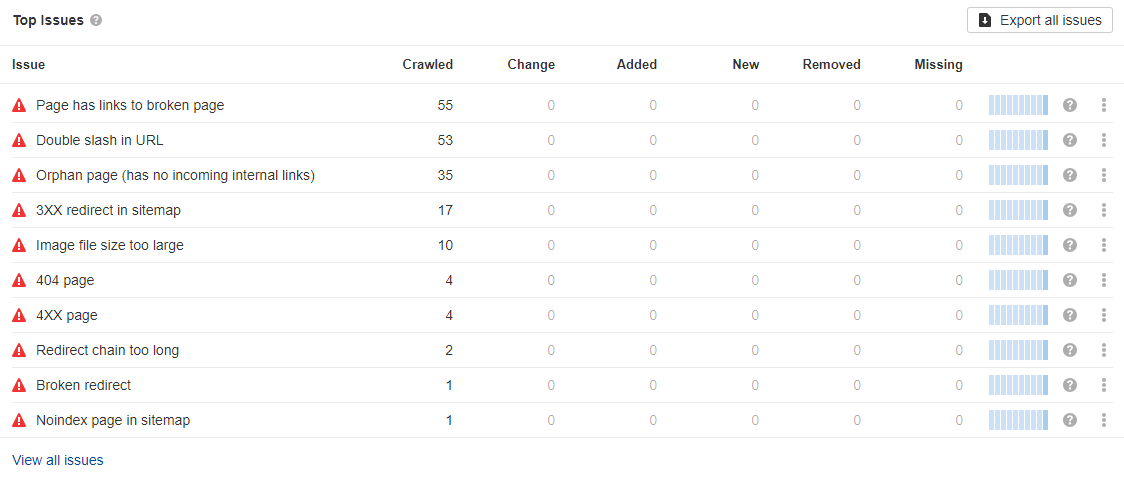Image resolution: width=1124 pixels, height=483 pixels.
Task: Sort by the Crawled column header
Action: click(x=427, y=64)
